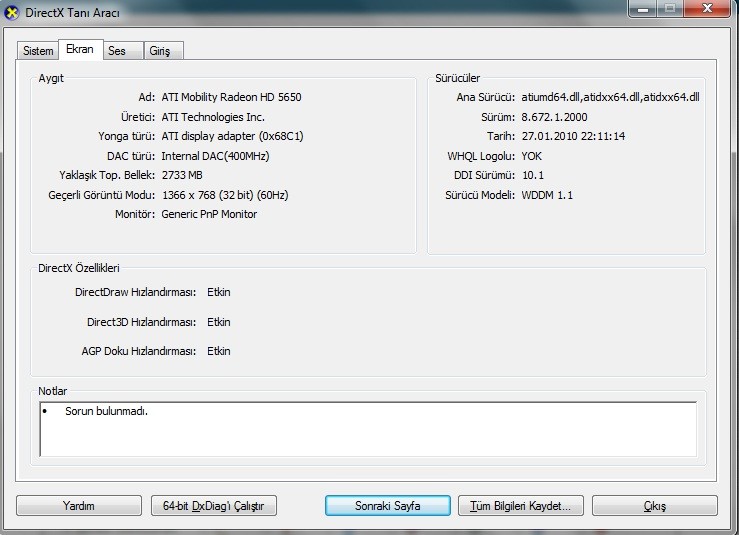Click the Yonga türü label
This screenshot has width=739, height=535.
(126, 136)
